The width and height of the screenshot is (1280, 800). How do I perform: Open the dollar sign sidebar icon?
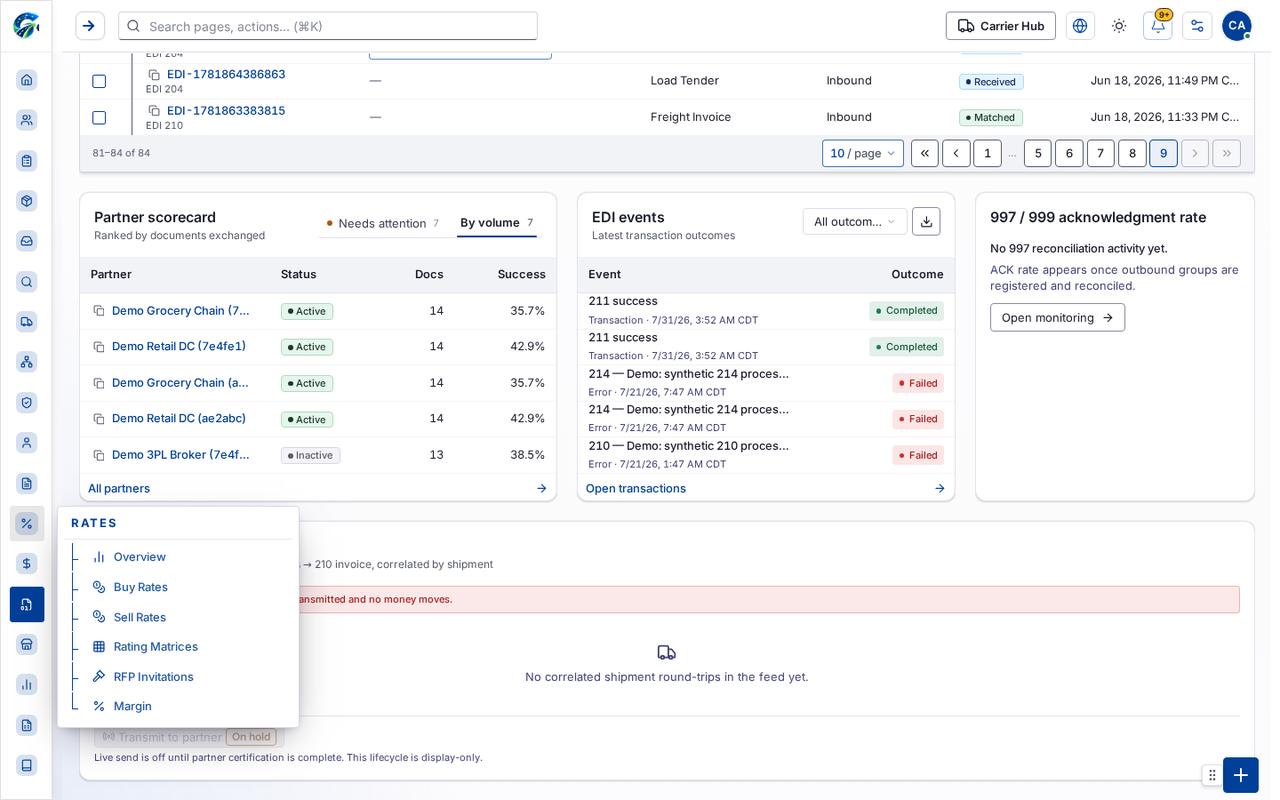27,563
